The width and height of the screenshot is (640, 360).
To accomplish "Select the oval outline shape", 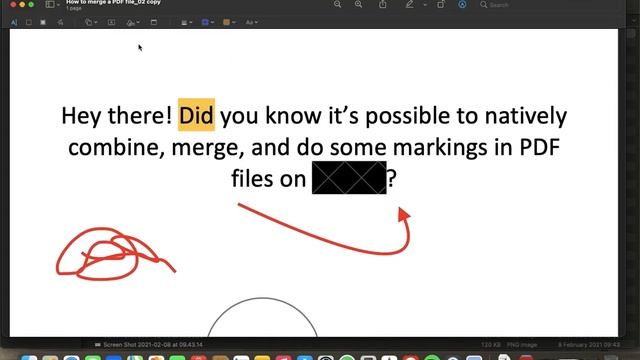I will point(262,317).
